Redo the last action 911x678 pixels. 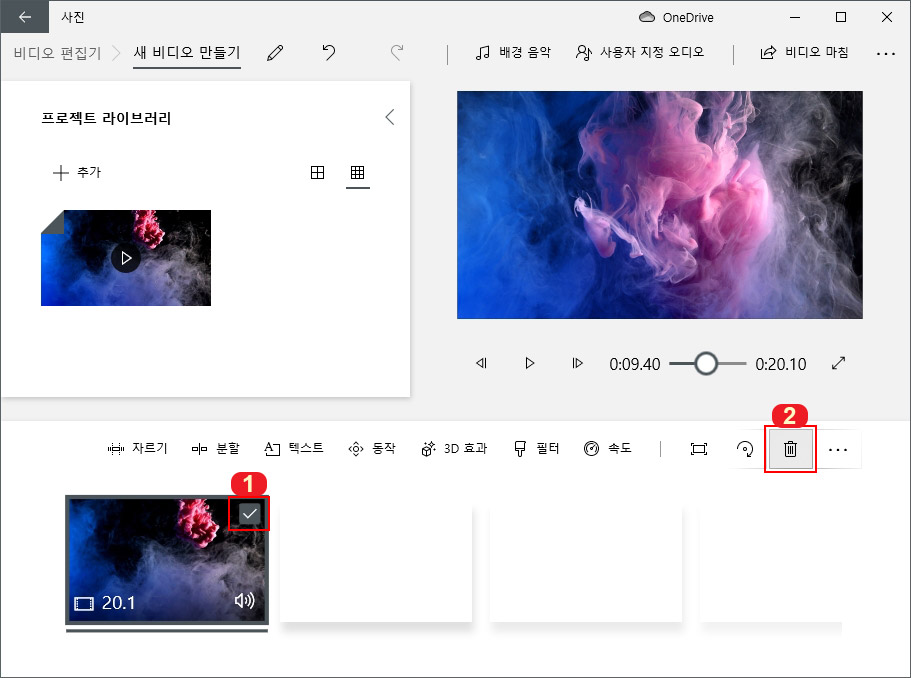point(397,53)
